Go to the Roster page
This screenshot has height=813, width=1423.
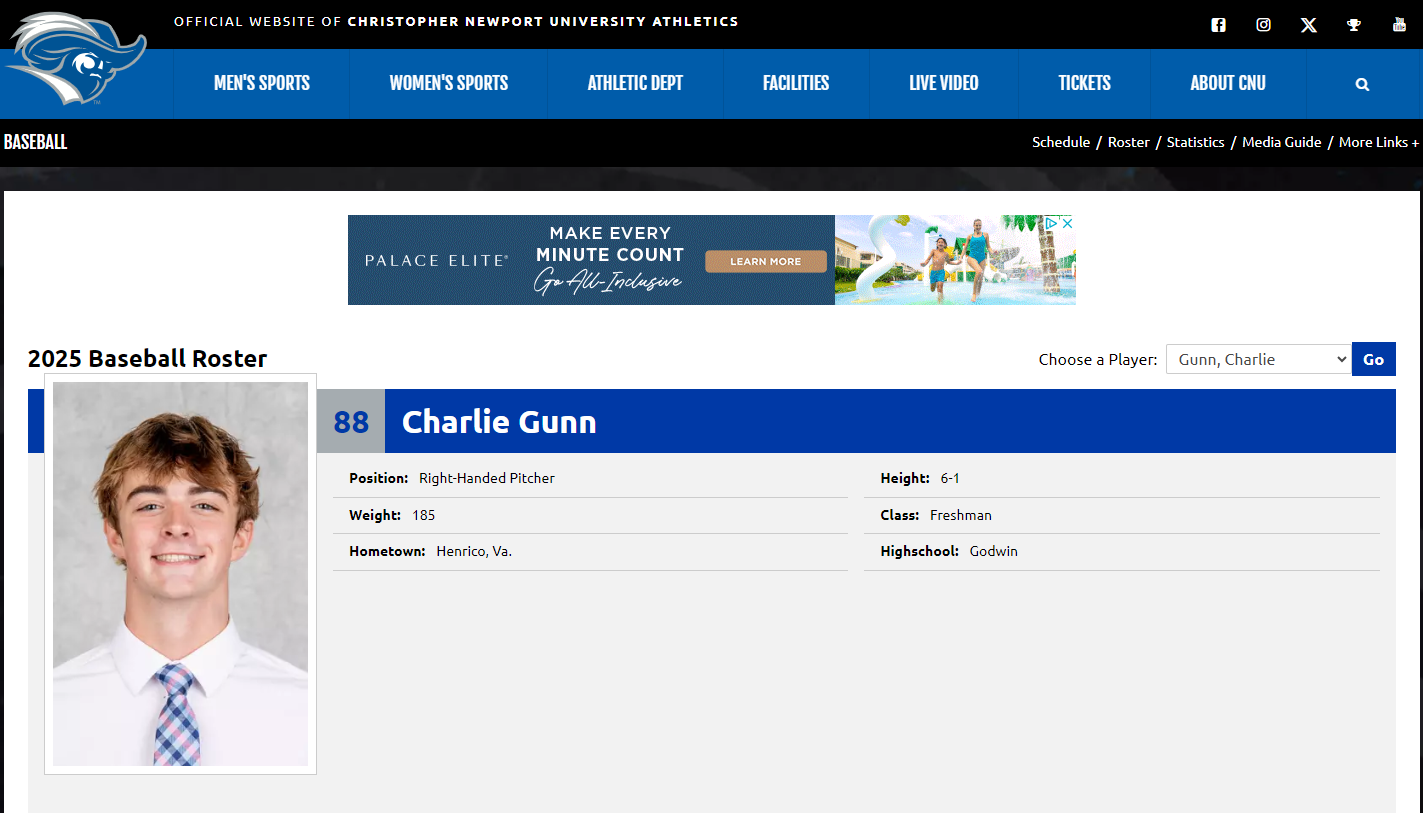[x=1128, y=142]
